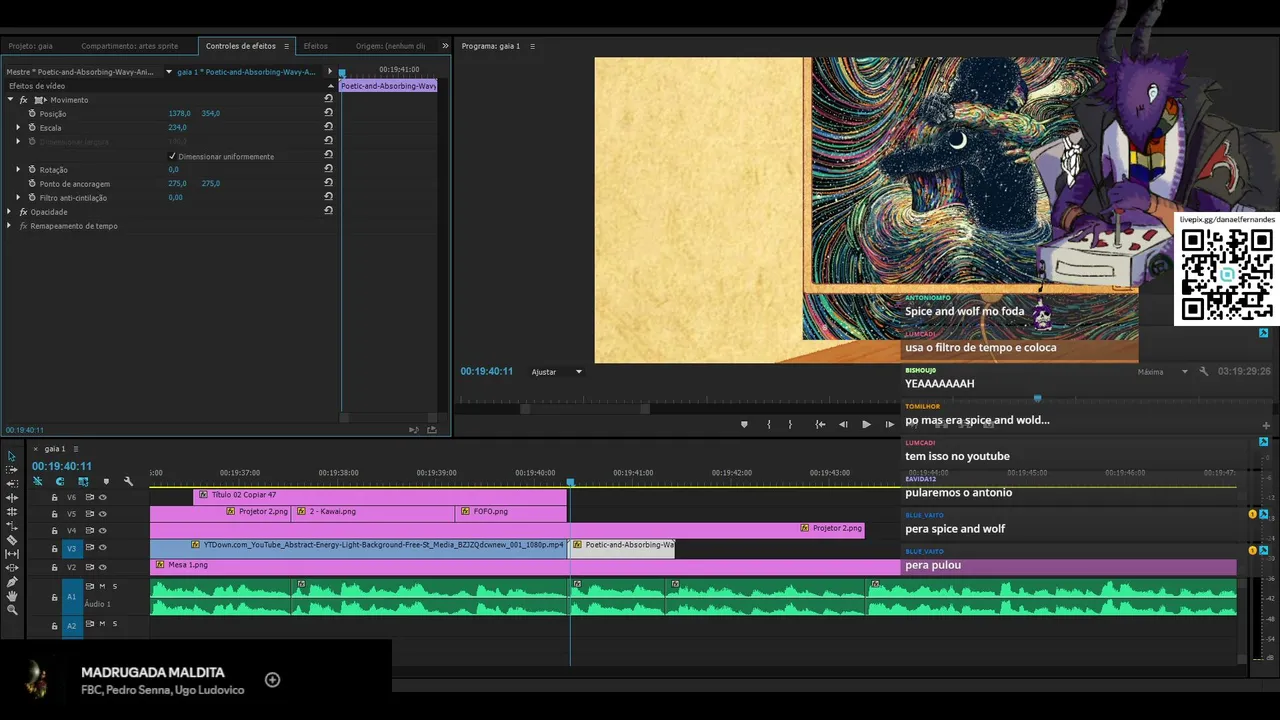Toggle stopwatch for Ponto de ancoragem
This screenshot has width=1280, height=720.
click(32, 184)
